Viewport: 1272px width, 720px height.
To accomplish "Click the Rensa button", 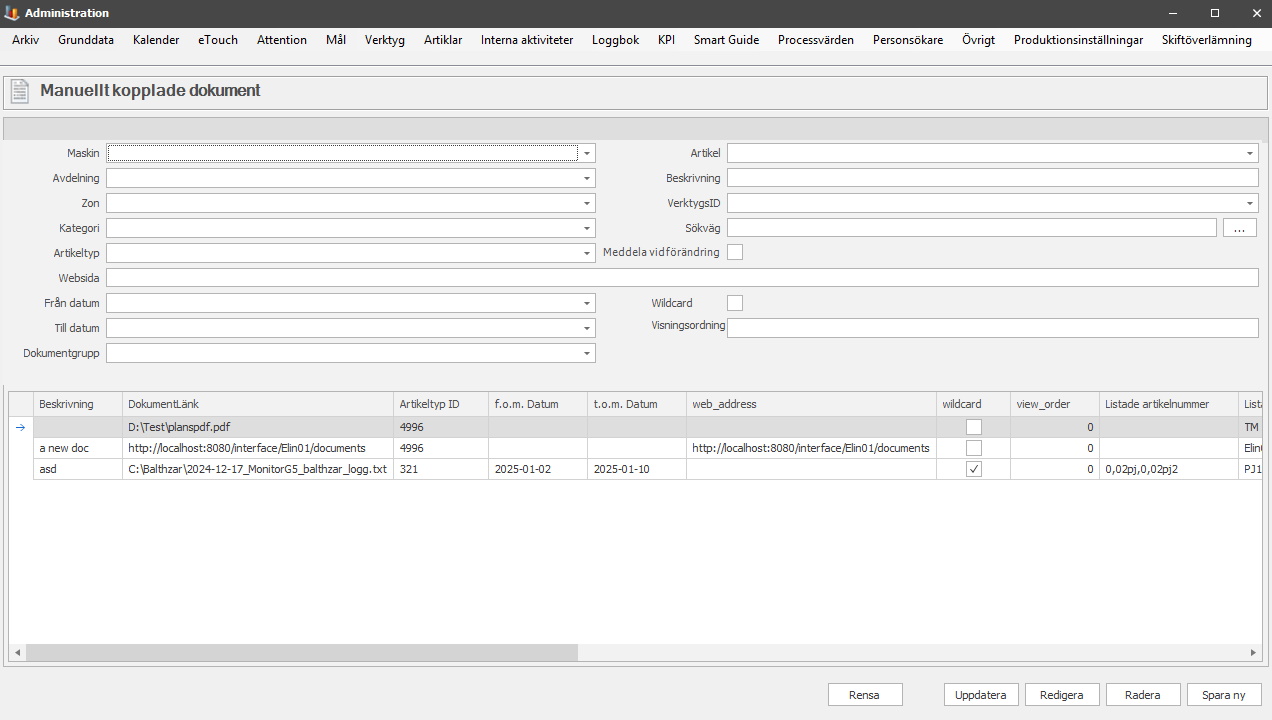I will [x=865, y=695].
